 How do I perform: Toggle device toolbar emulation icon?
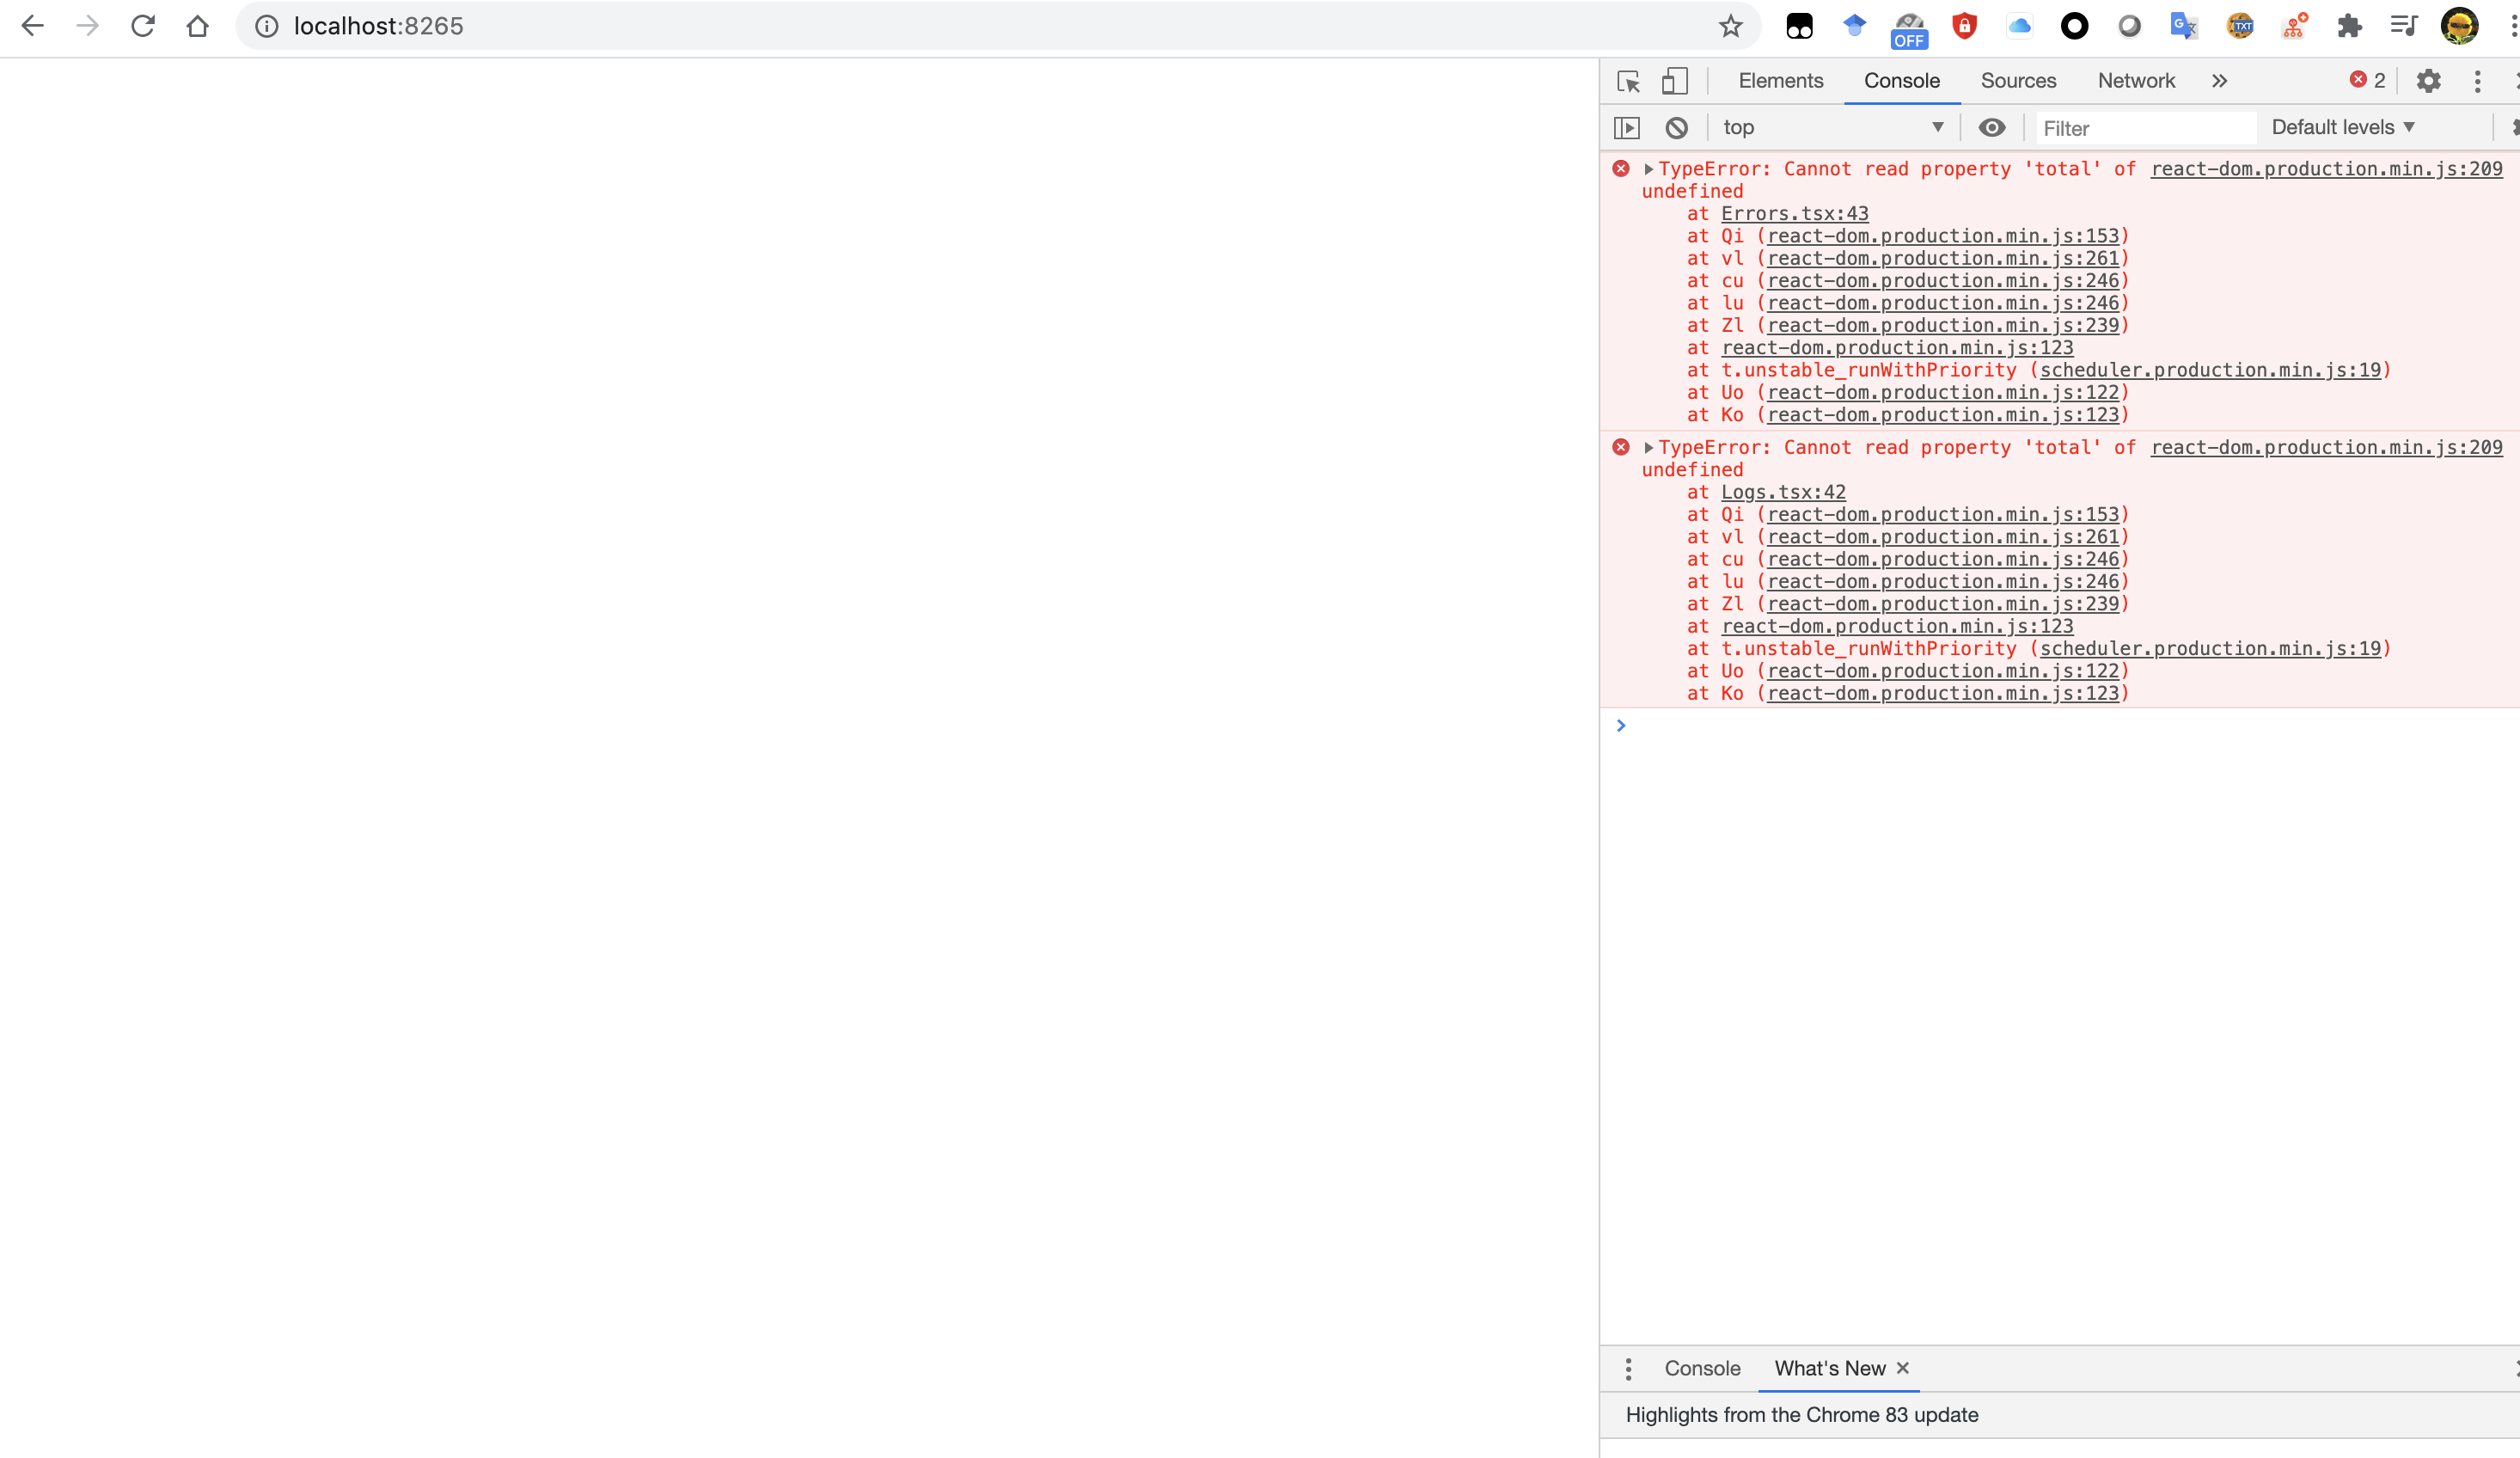[1674, 81]
